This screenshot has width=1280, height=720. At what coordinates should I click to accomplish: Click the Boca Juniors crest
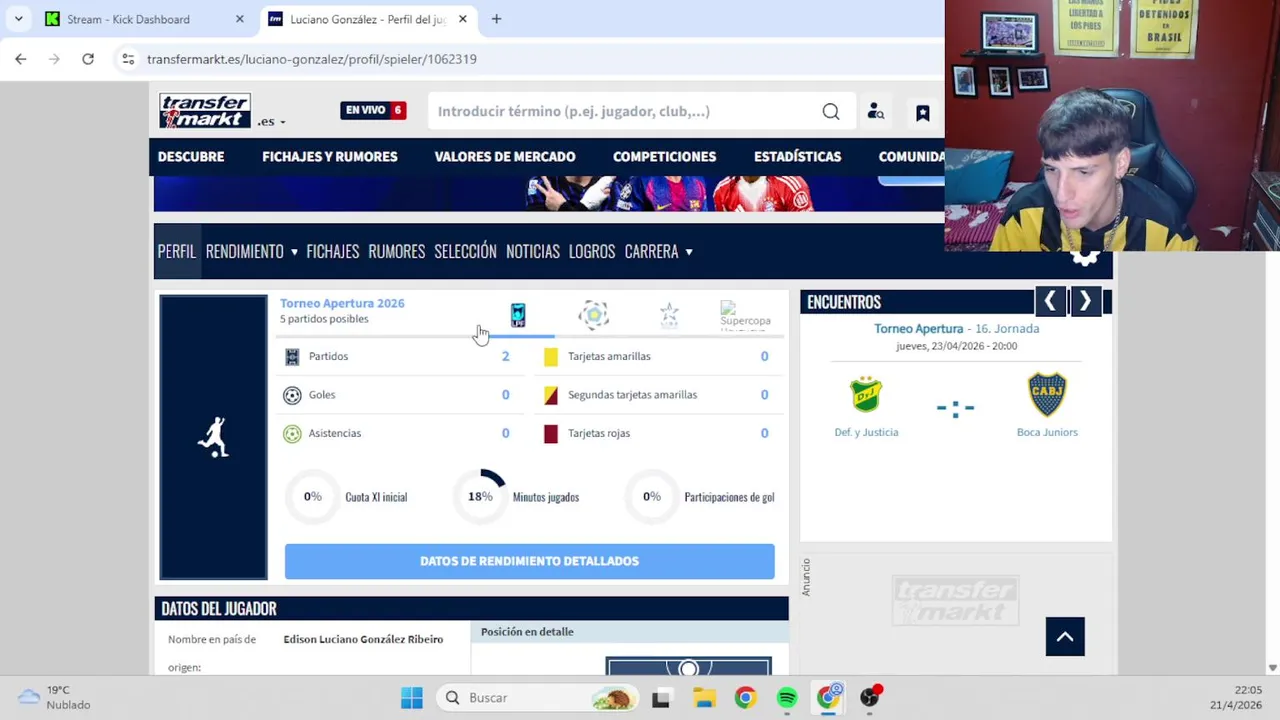(1047, 394)
